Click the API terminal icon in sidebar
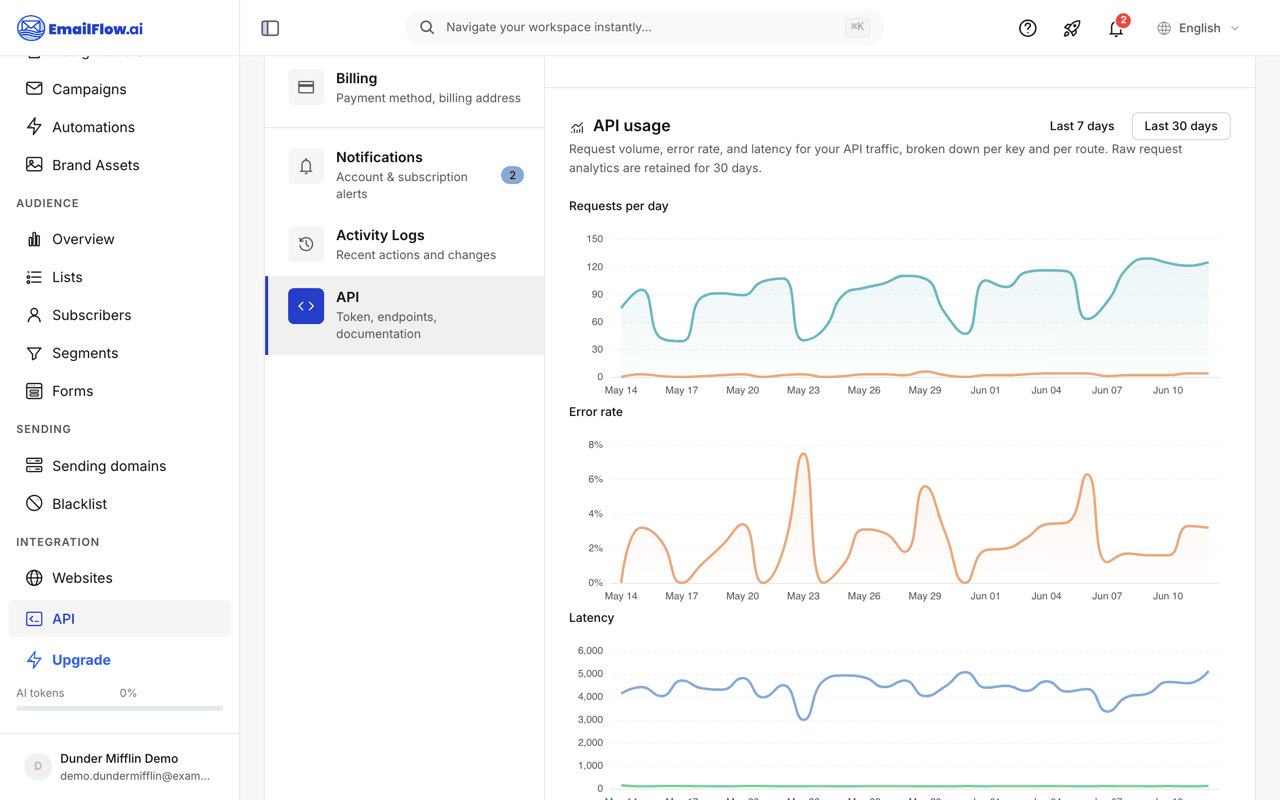 (34, 619)
